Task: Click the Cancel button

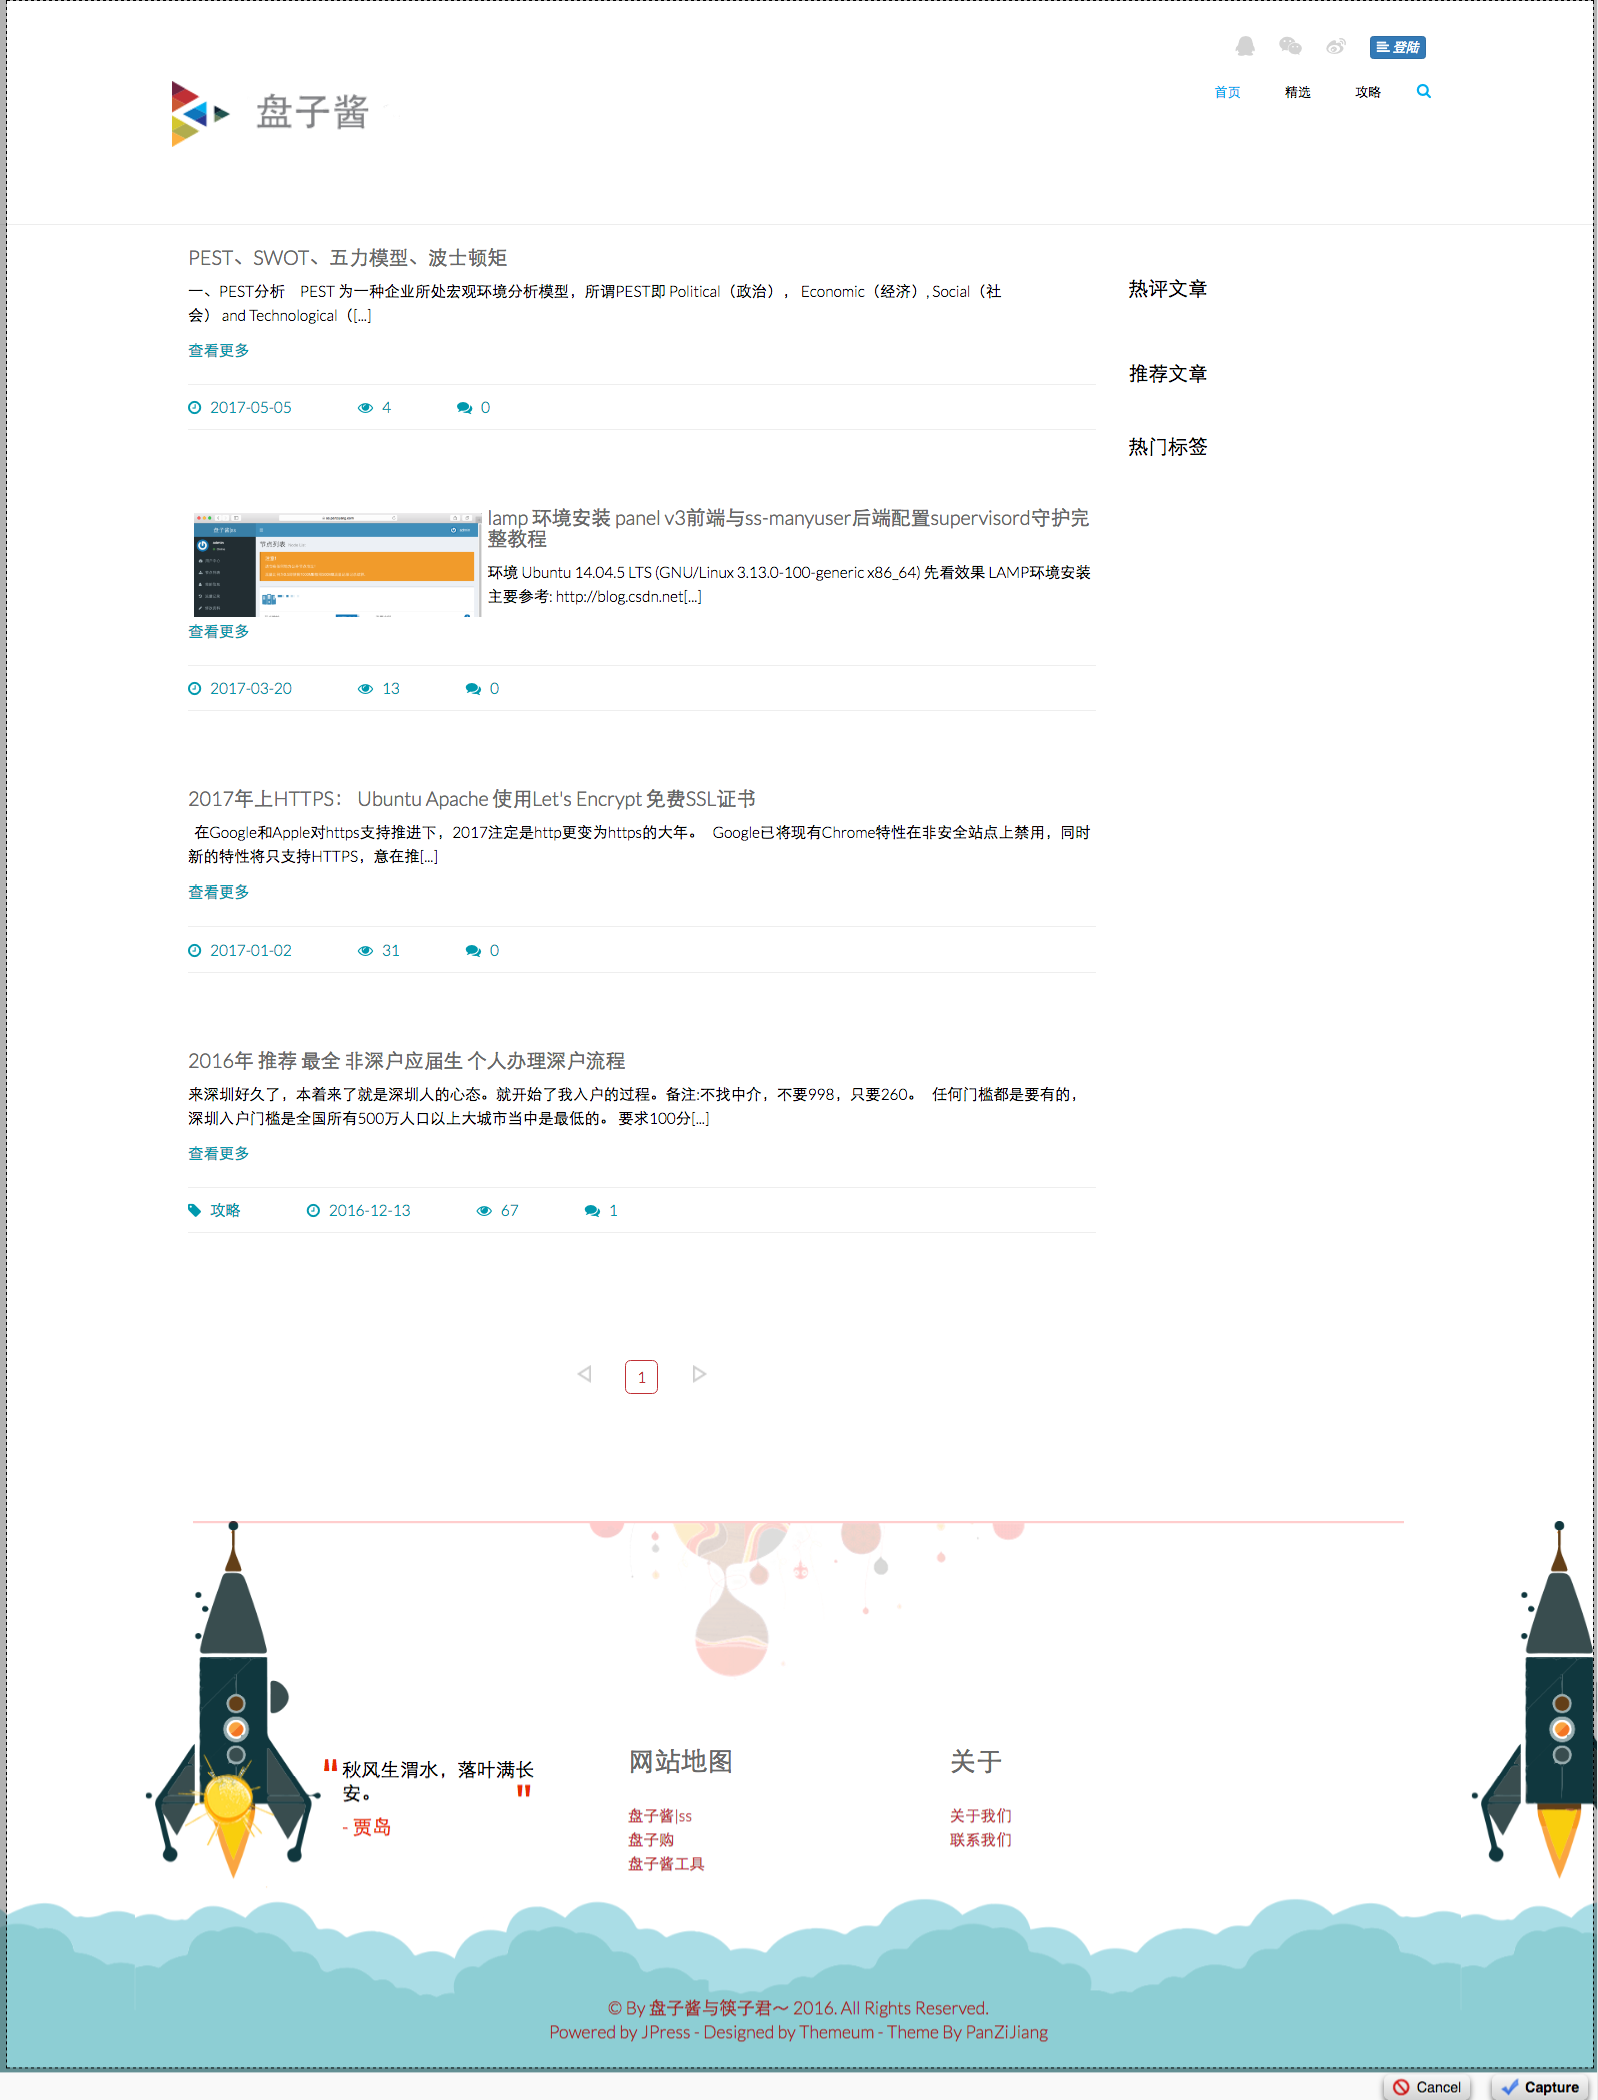Action: tap(1427, 2087)
